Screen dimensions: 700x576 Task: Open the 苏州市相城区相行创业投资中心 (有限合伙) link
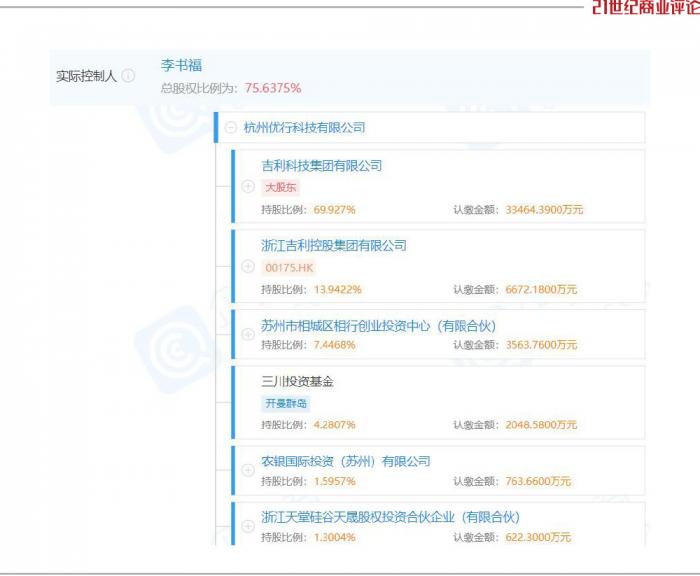[x=379, y=326]
